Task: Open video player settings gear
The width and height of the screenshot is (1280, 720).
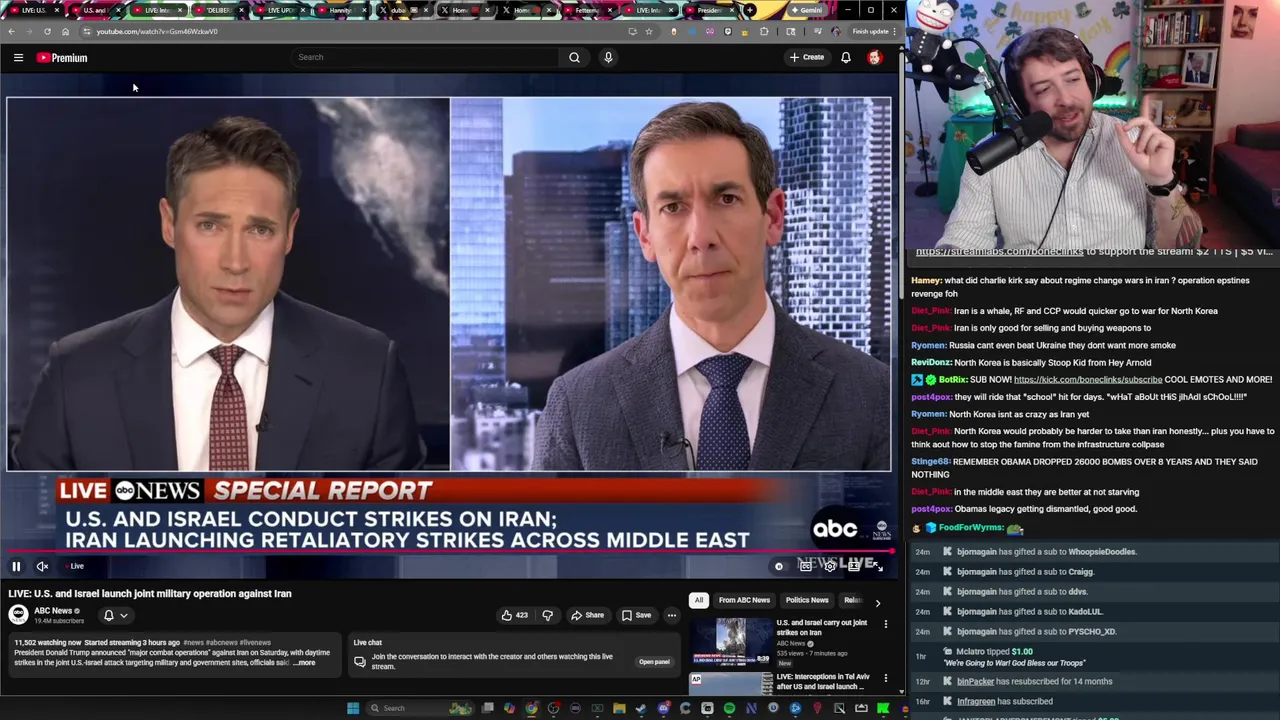Action: (830, 566)
